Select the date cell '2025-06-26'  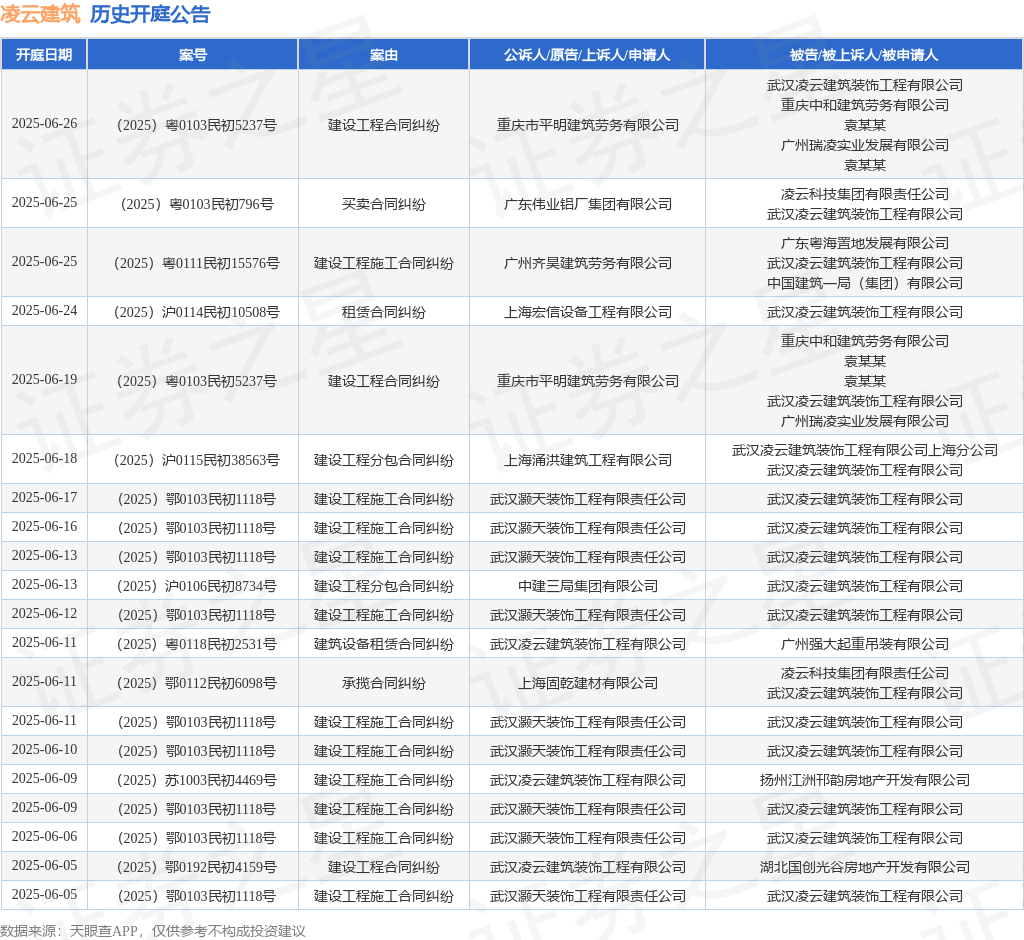(x=44, y=123)
